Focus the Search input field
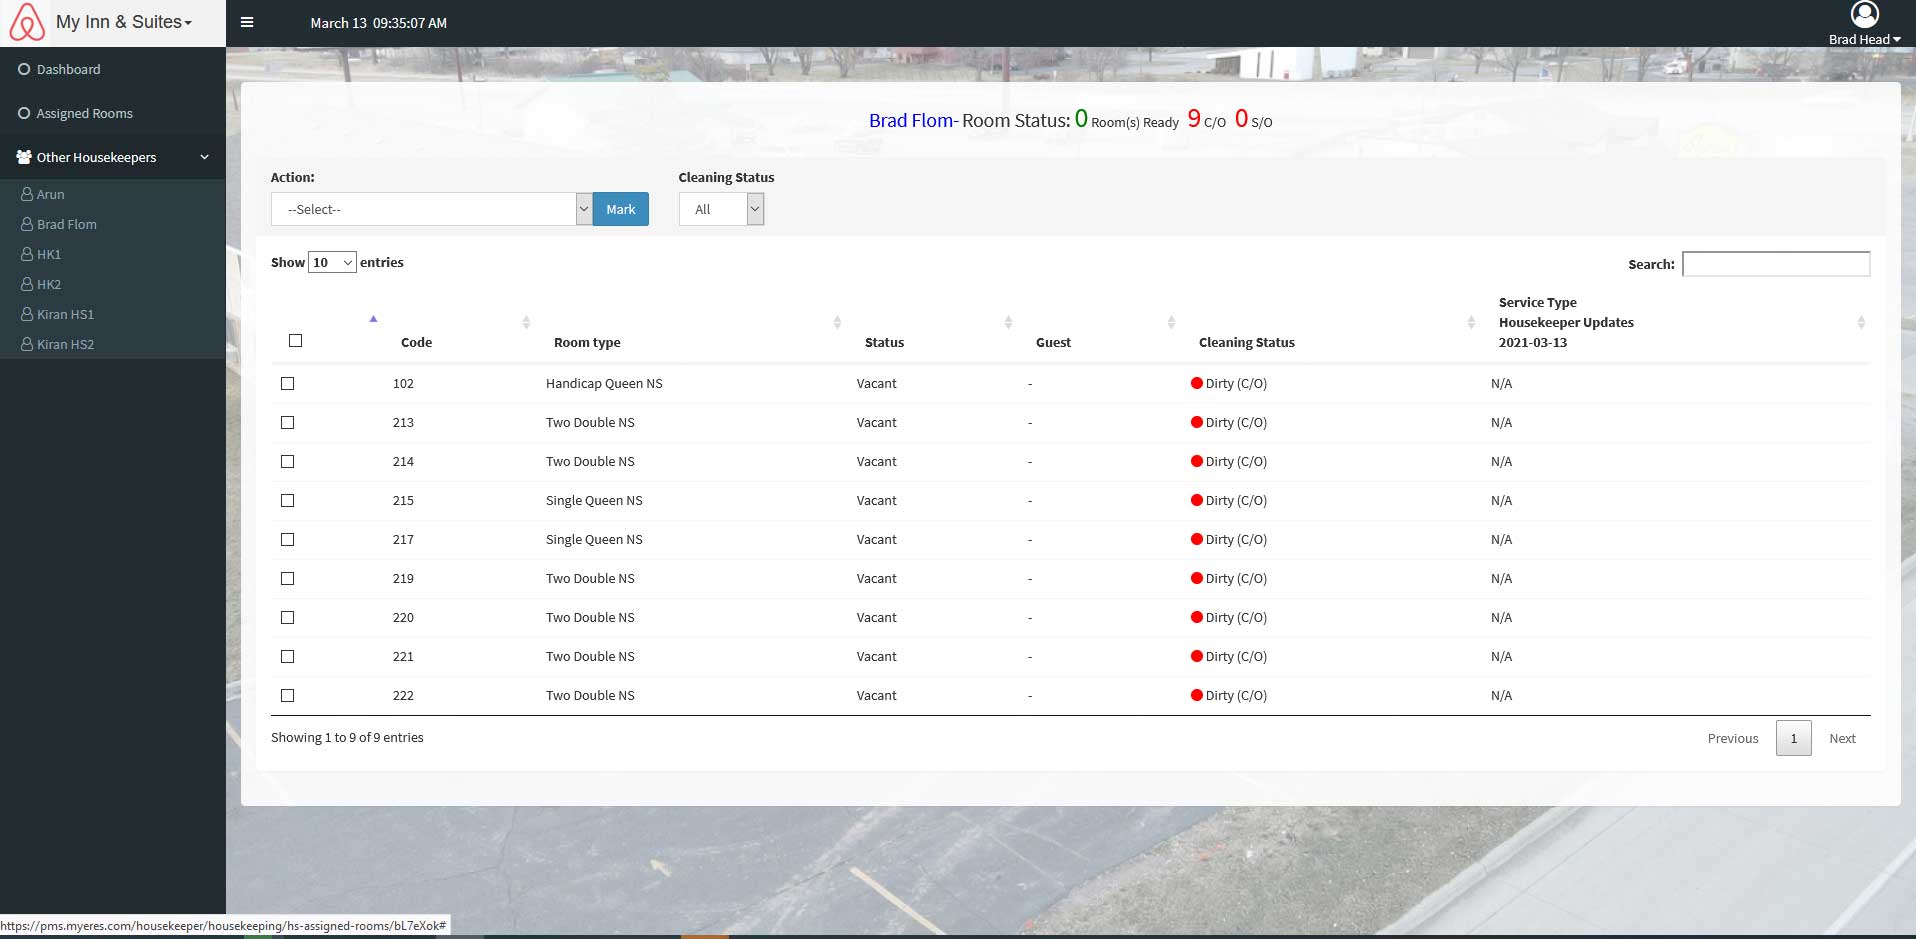This screenshot has width=1916, height=939. [1776, 264]
